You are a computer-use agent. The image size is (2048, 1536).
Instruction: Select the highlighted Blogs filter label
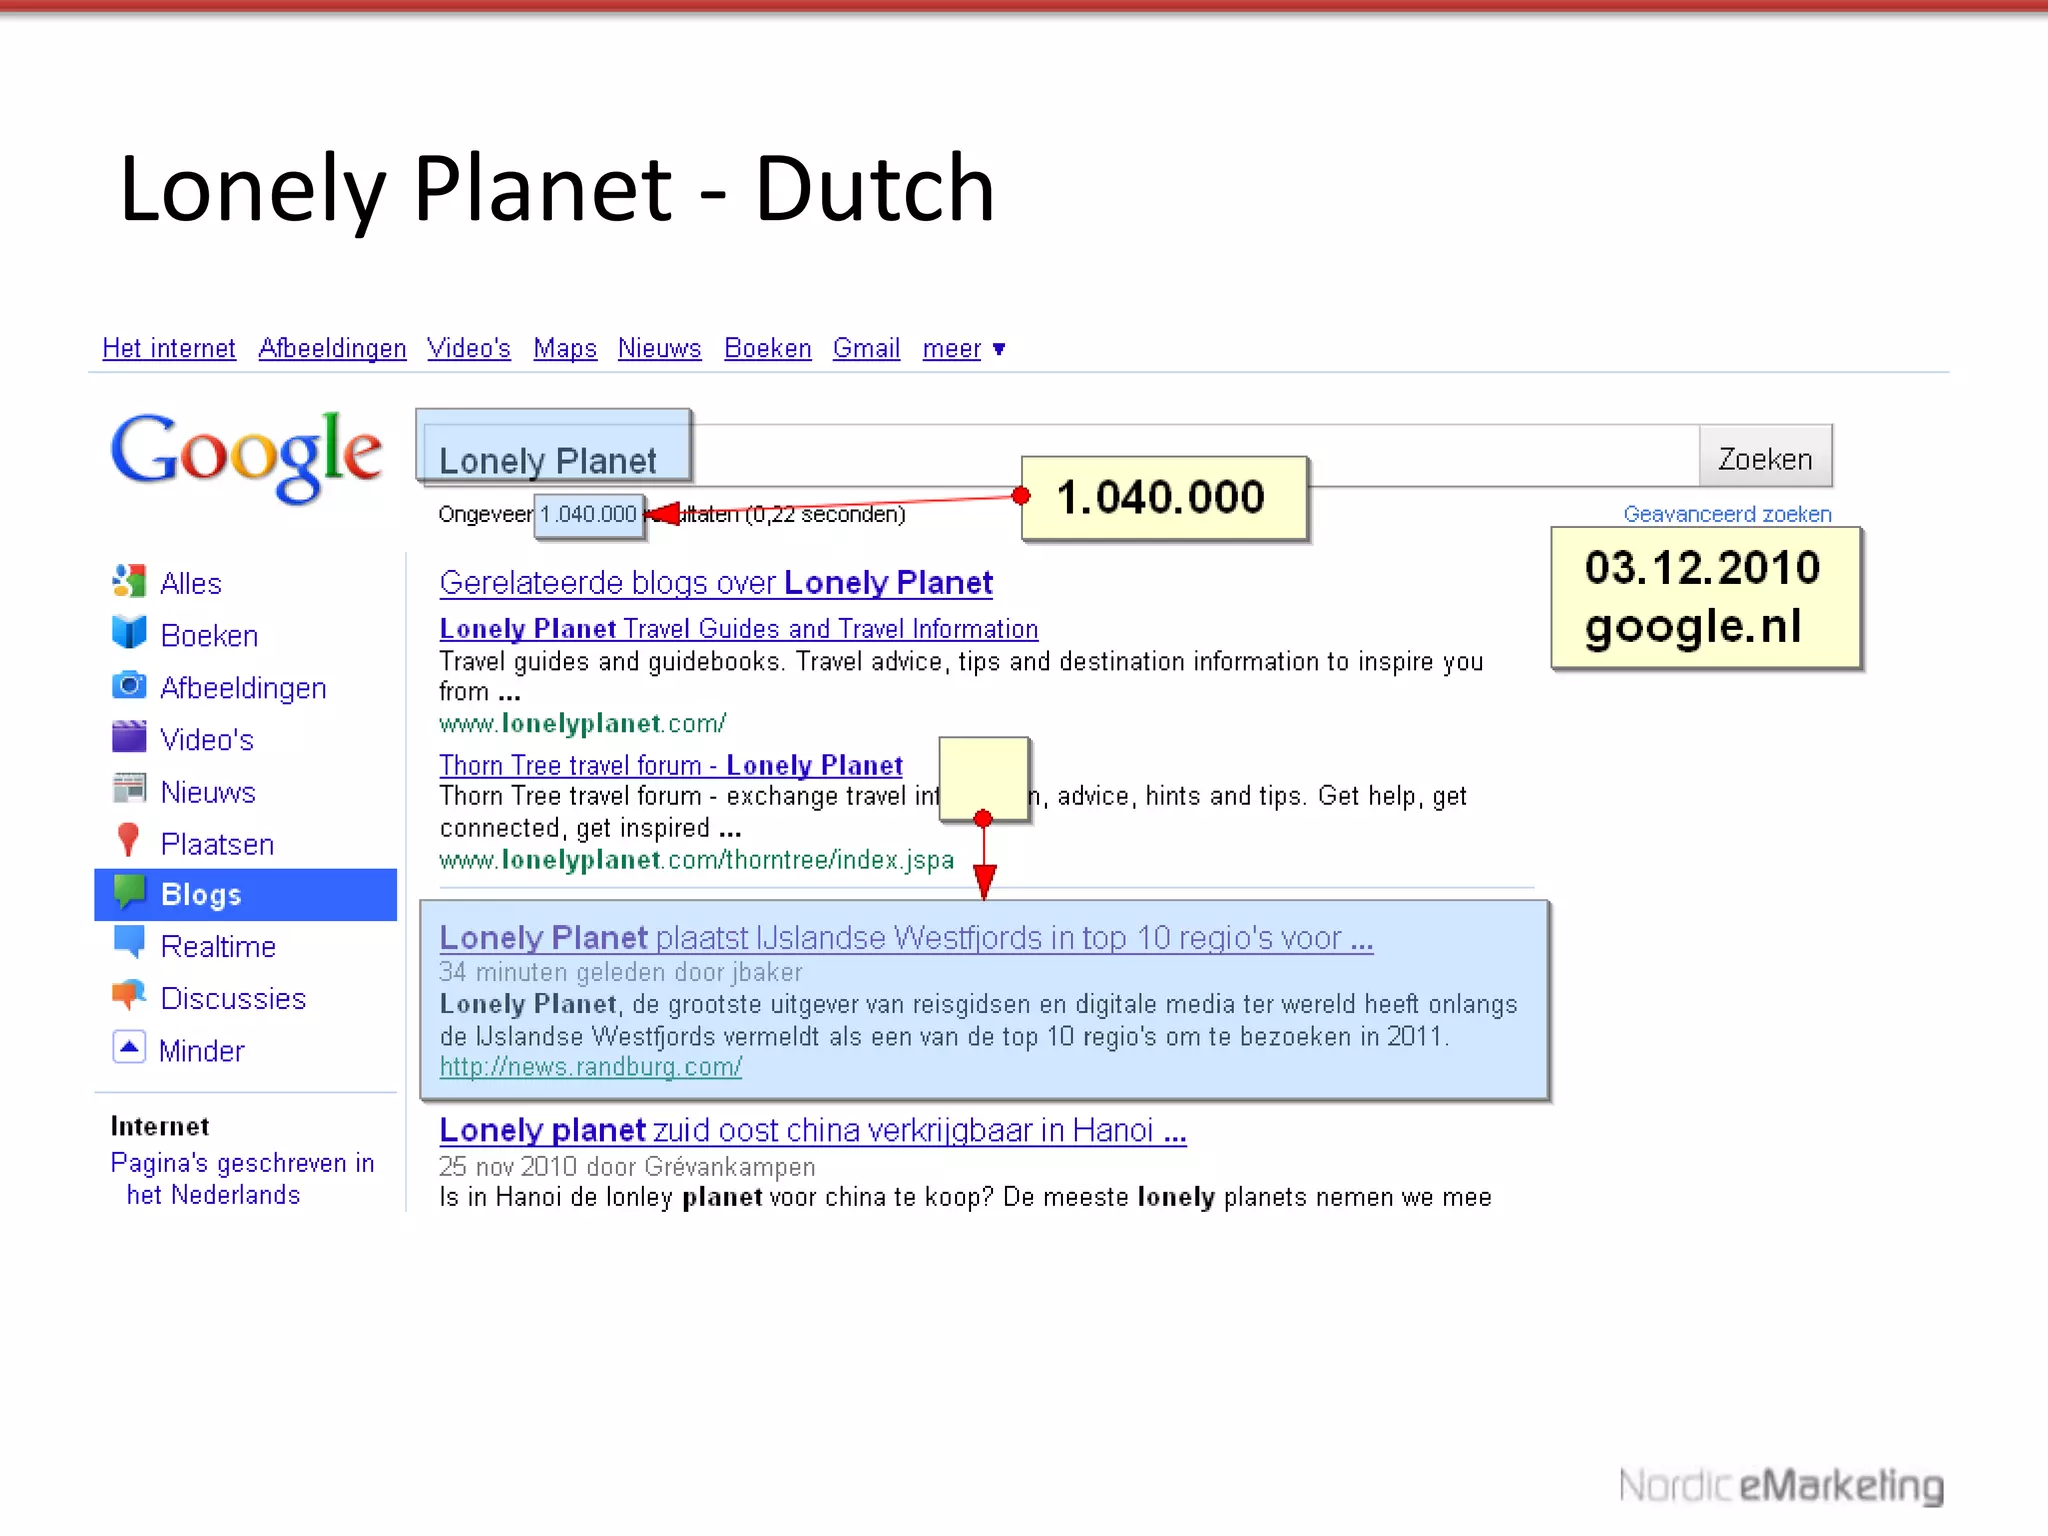pyautogui.click(x=201, y=895)
